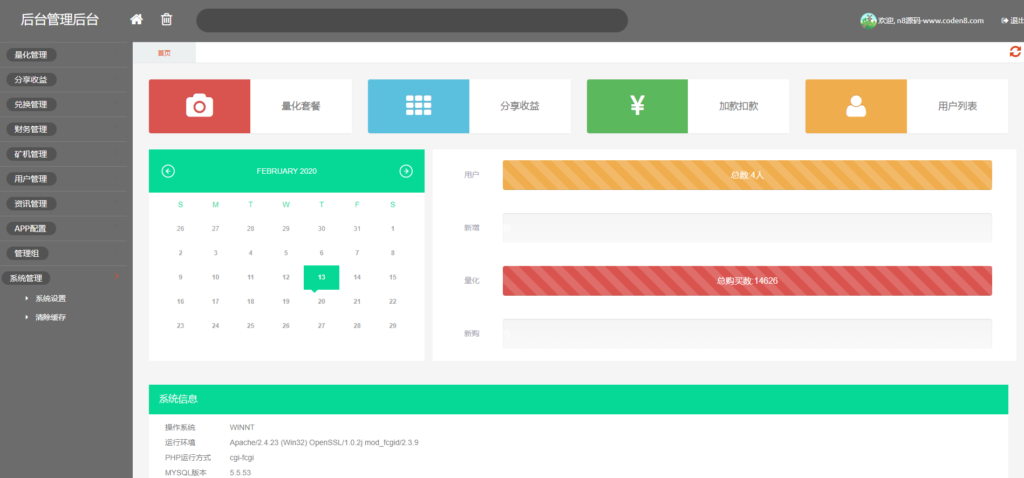Viewport: 1024px width, 478px height.
Task: Click the orange 总数 4人 progress bar
Action: (x=747, y=175)
